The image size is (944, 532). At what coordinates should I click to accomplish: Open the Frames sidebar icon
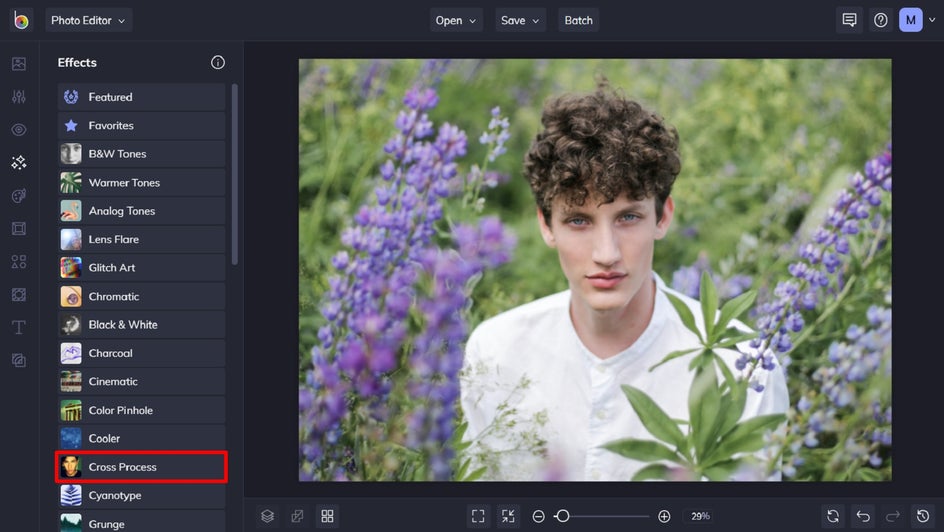[x=19, y=229]
